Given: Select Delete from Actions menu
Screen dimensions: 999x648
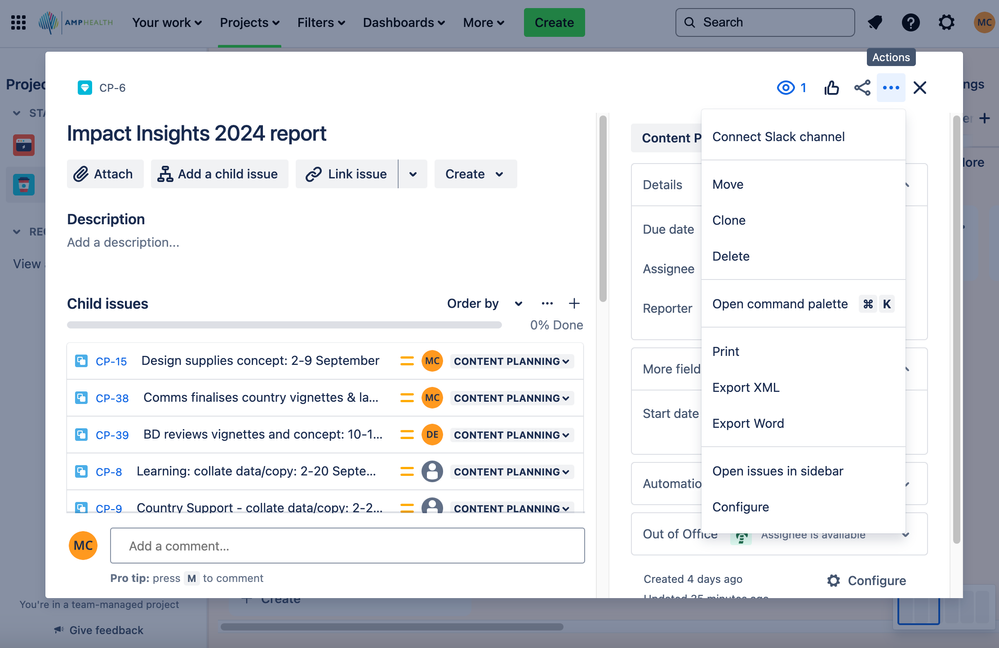Looking at the screenshot, I should 803,256.
